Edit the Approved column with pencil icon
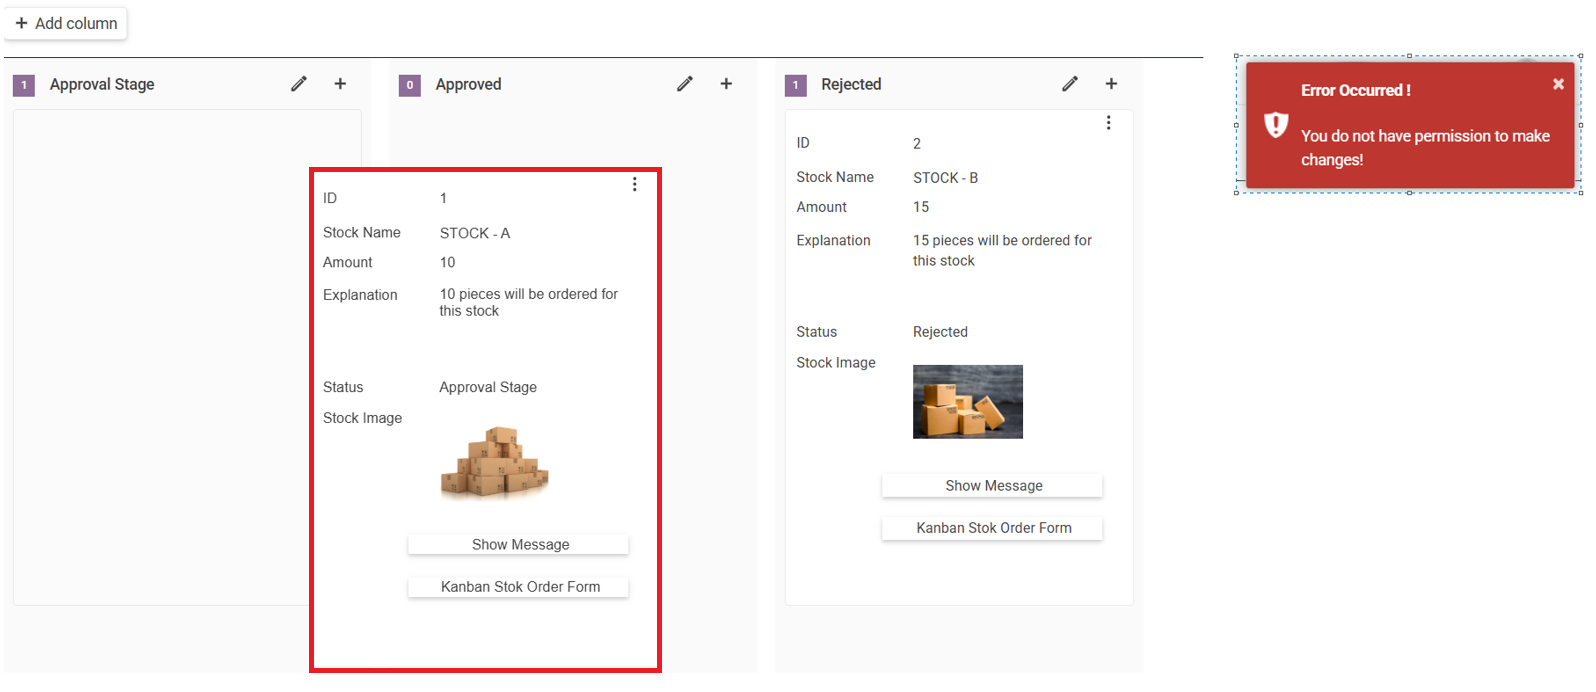The image size is (1596, 692). point(685,84)
